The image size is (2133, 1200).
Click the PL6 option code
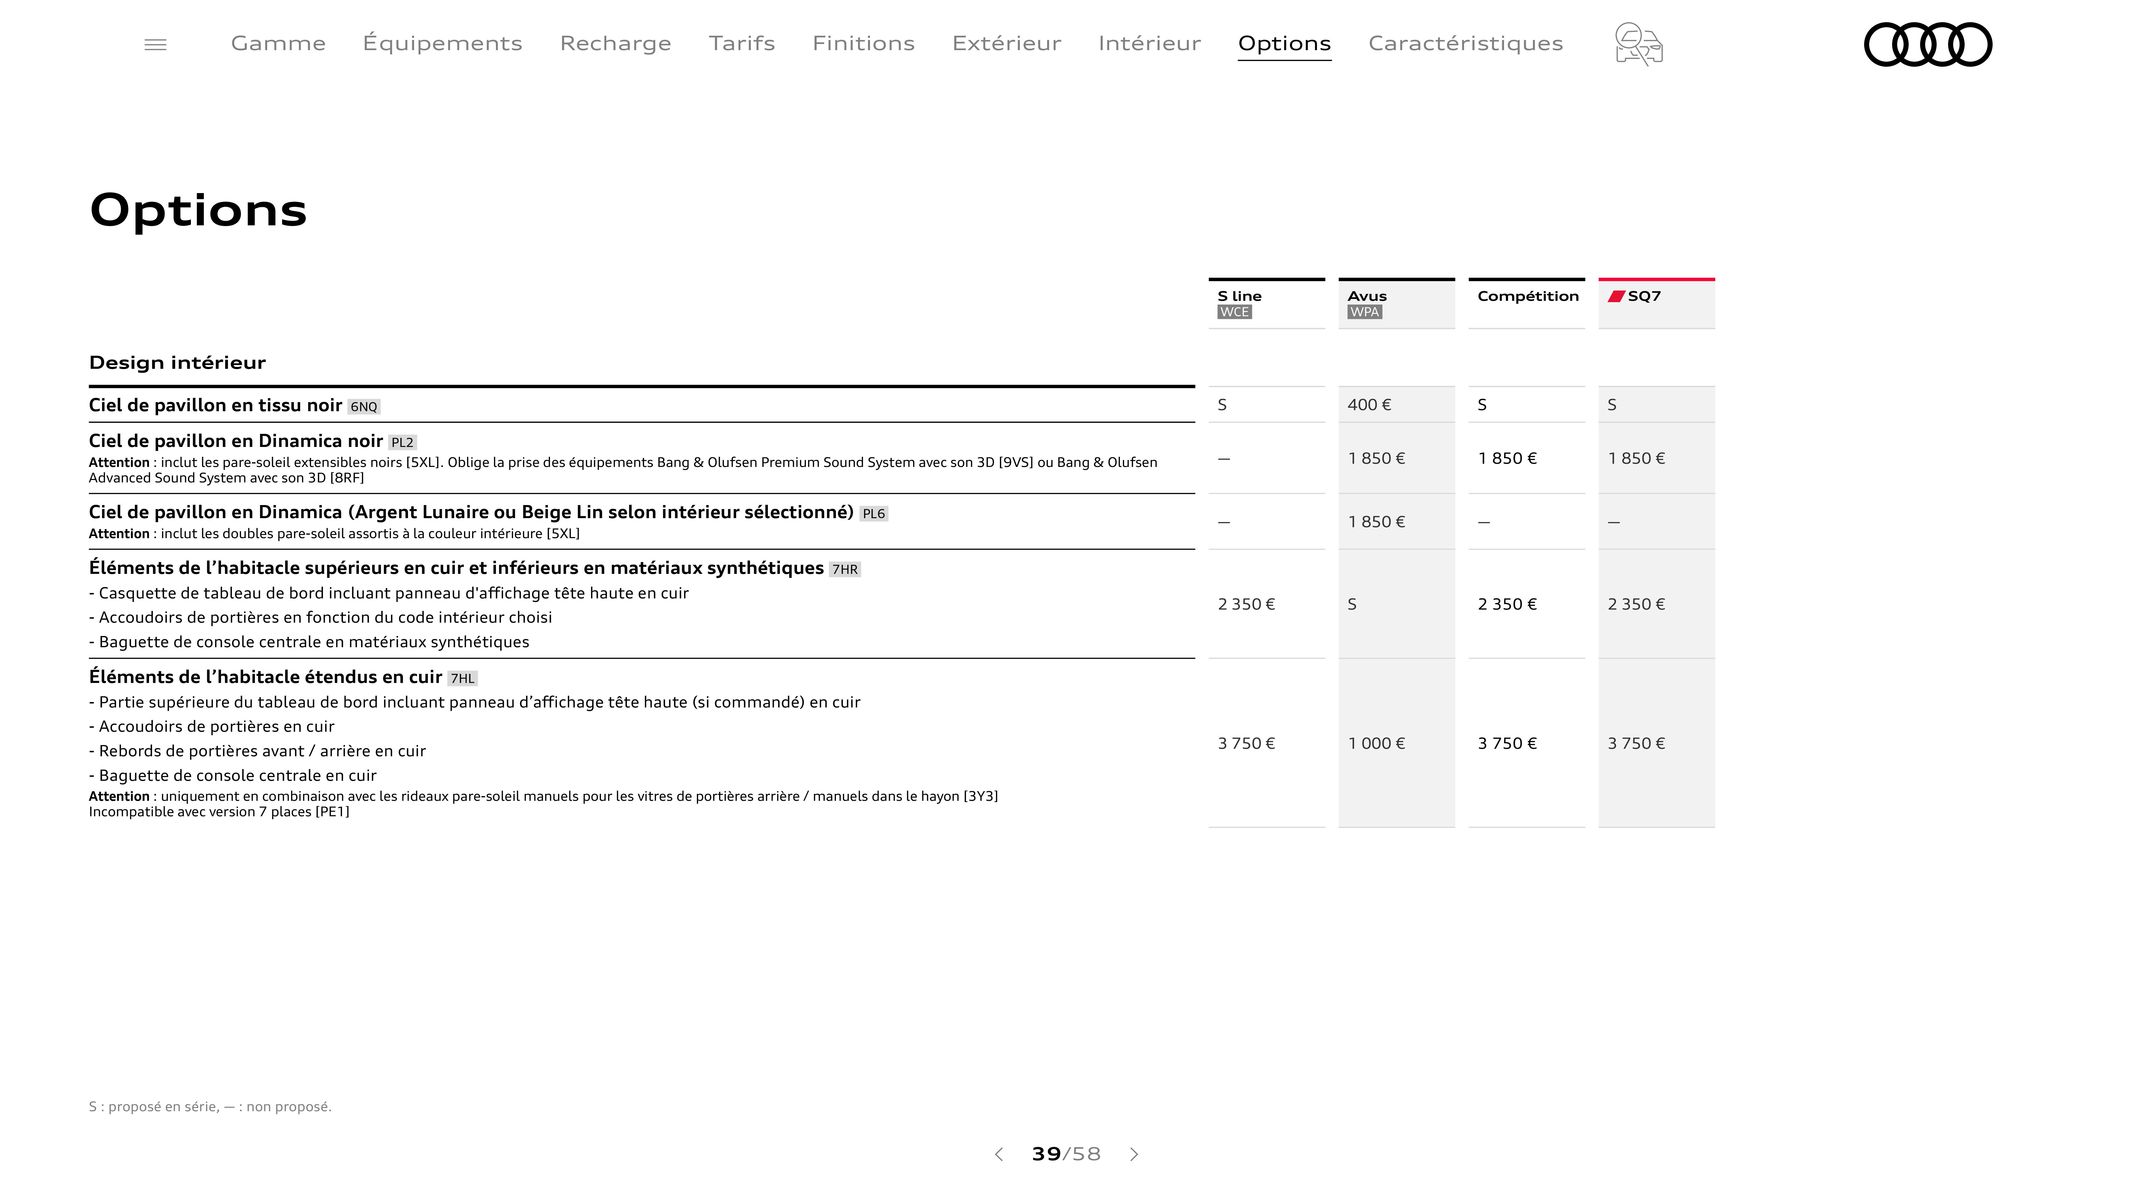click(873, 514)
